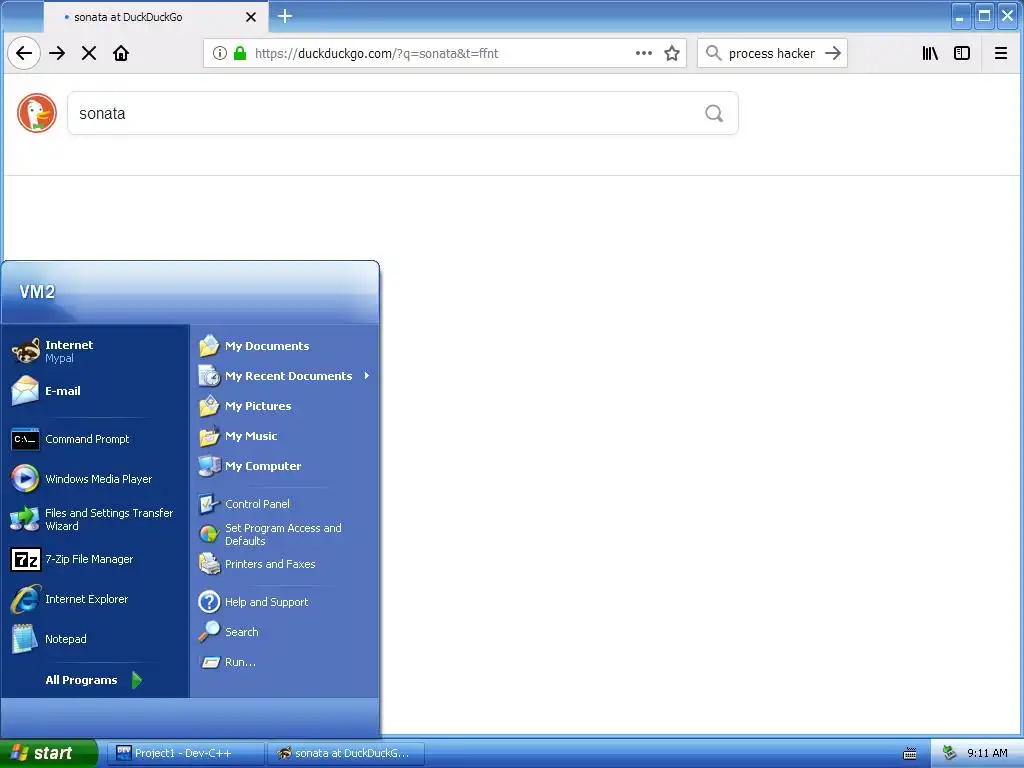Open Help and Support
Viewport: 1024px width, 768px height.
tap(285, 601)
